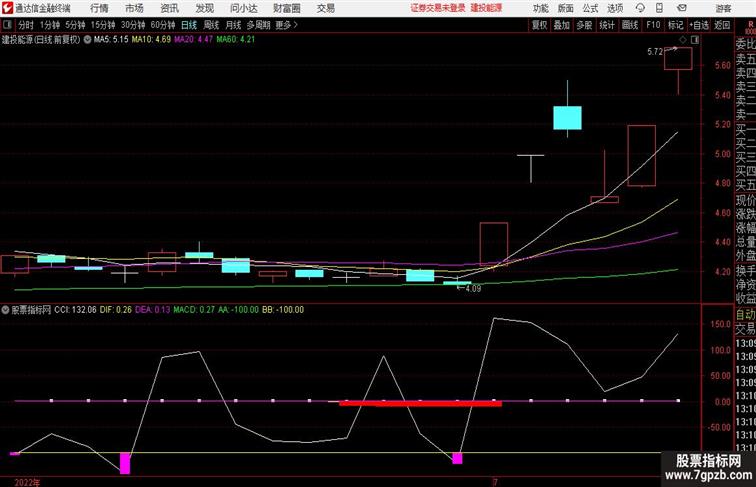Viewport: 756px width, 487px height.
Task: Click 标记 mark button
Action: point(675,25)
